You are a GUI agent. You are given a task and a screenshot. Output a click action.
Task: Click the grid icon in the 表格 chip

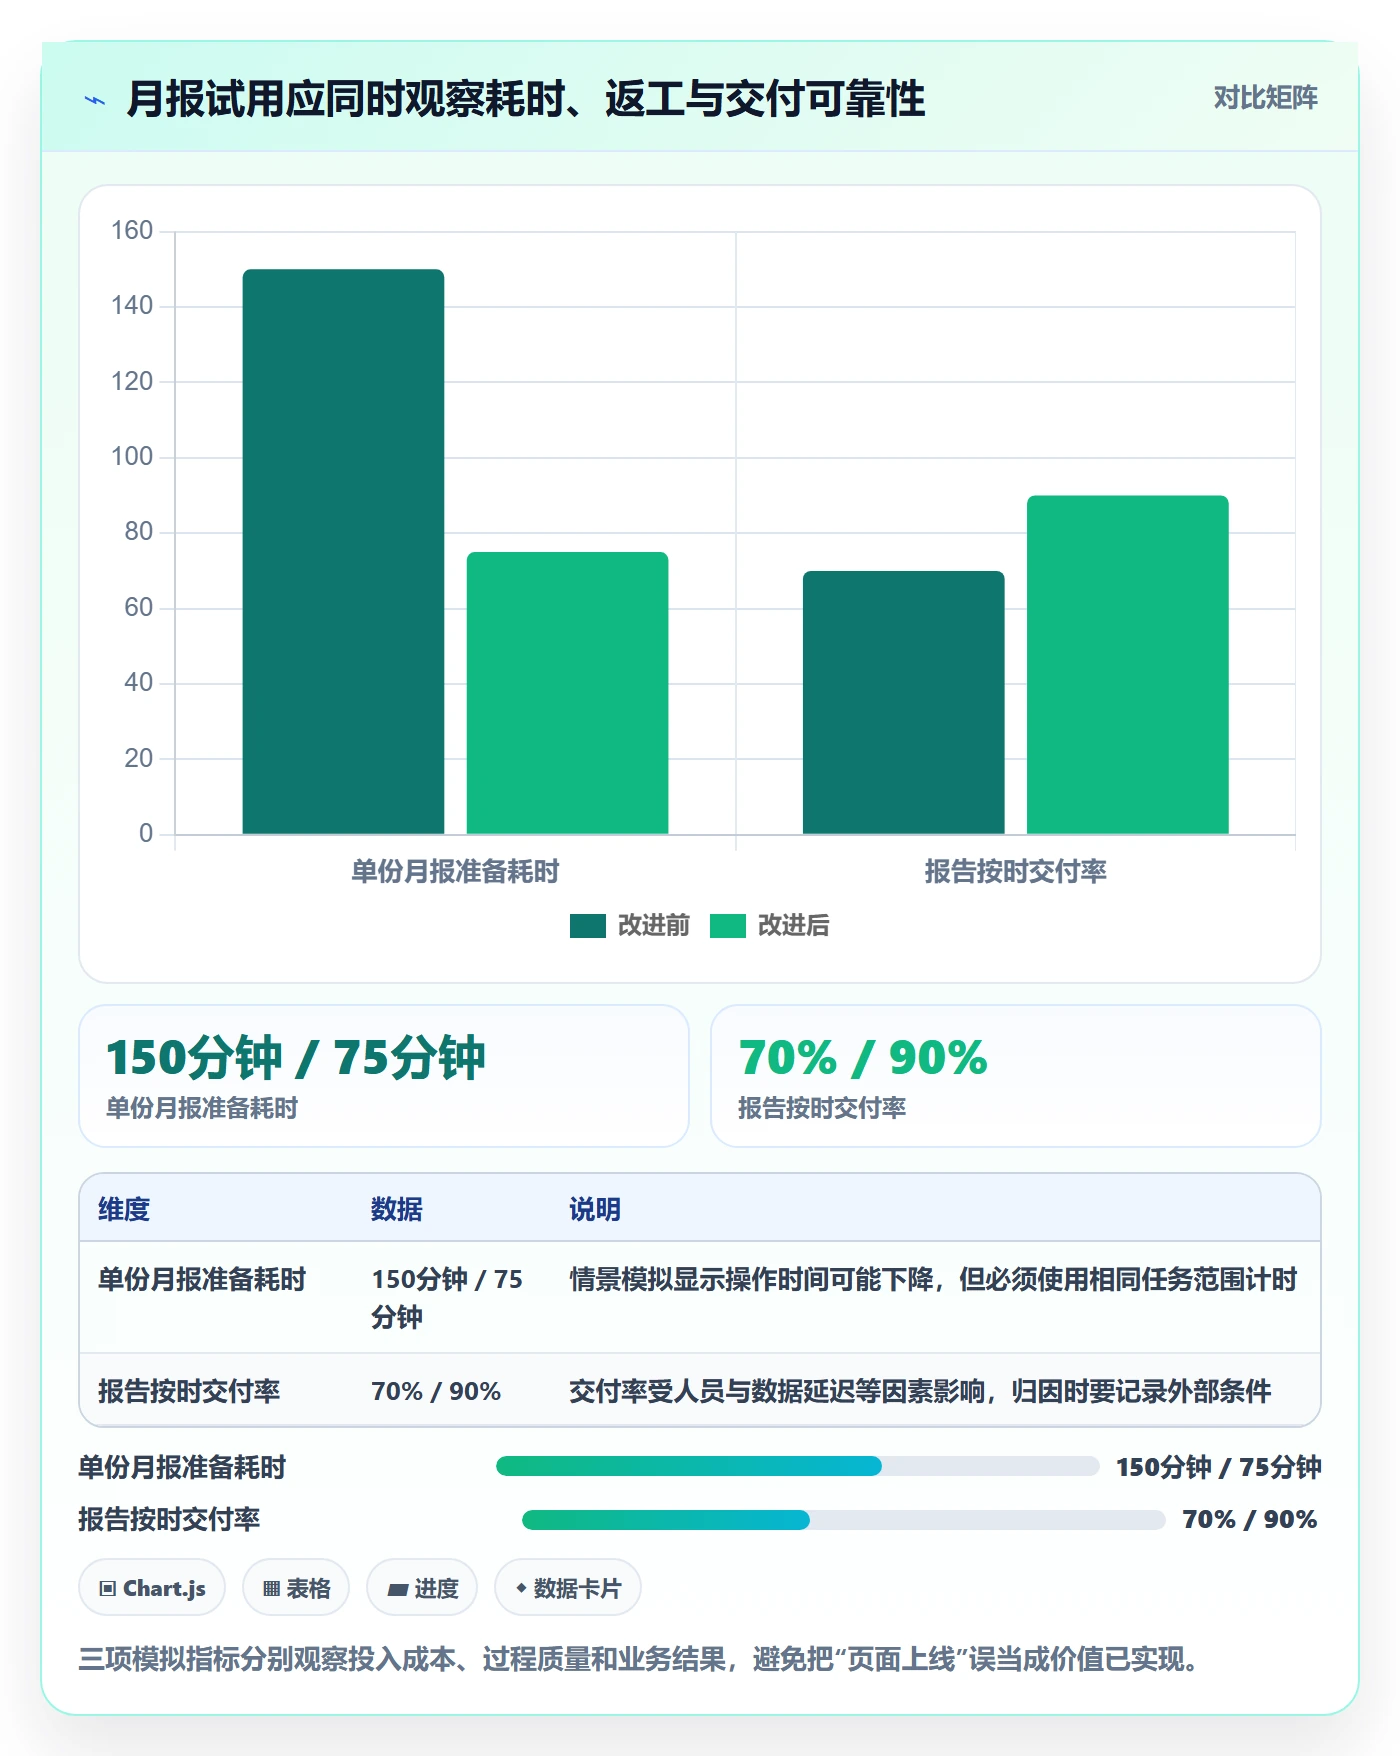point(271,1589)
